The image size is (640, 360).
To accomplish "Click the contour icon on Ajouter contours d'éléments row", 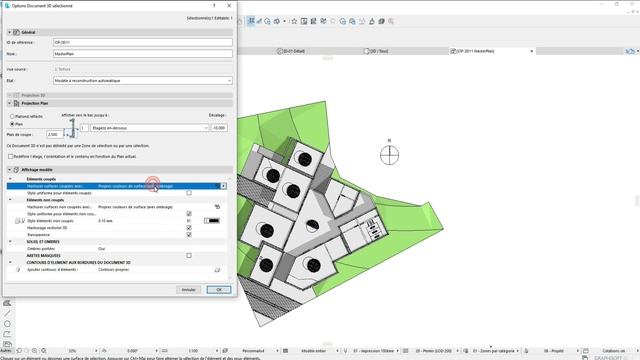I will click(217, 270).
